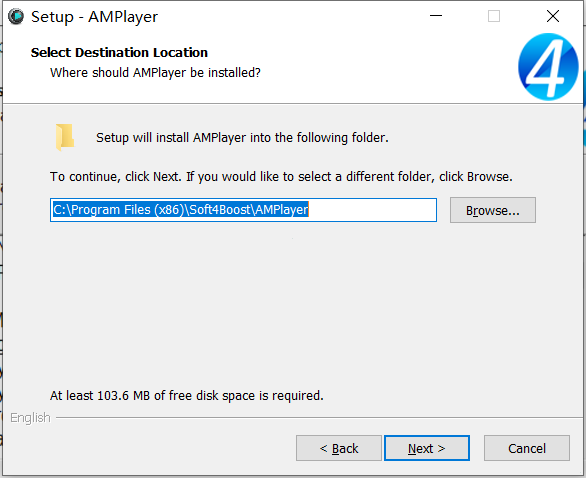This screenshot has height=478, width=586.
Task: Click the Setup - AMPlayer title text
Action: click(95, 17)
